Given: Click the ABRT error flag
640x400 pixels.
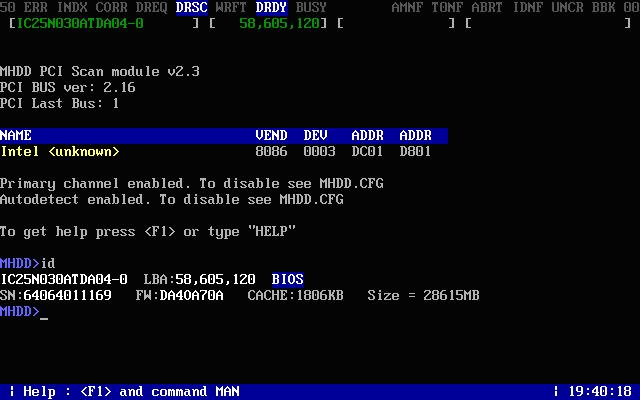Looking at the screenshot, I should point(487,7).
